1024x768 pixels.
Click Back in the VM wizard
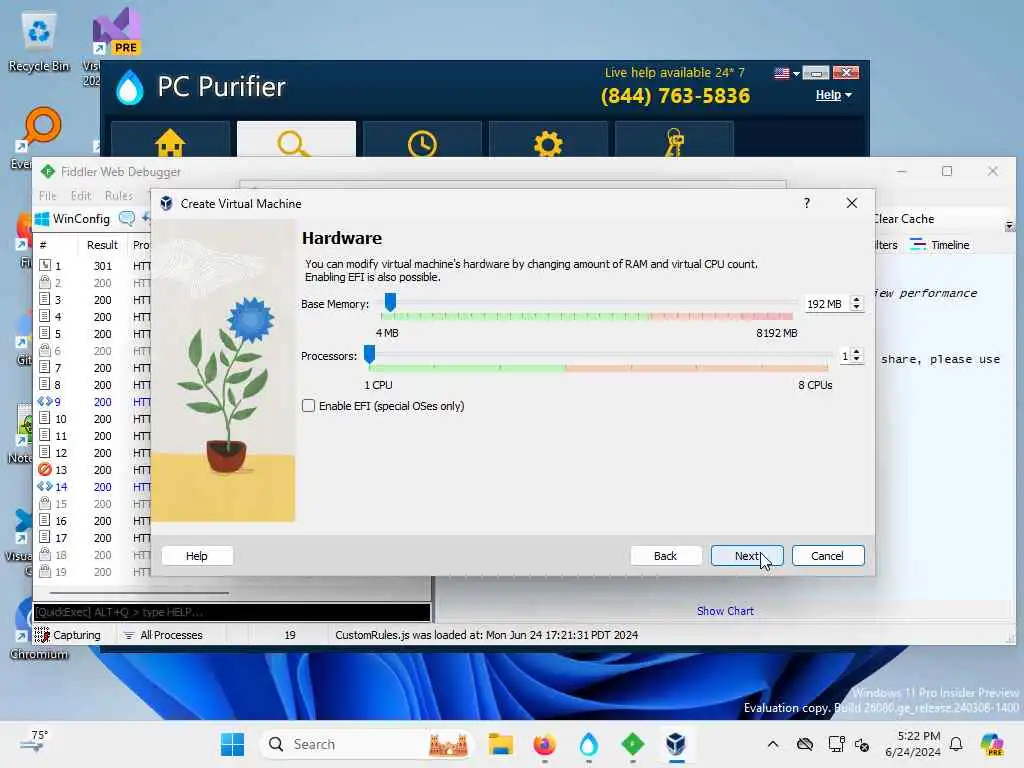coord(665,556)
